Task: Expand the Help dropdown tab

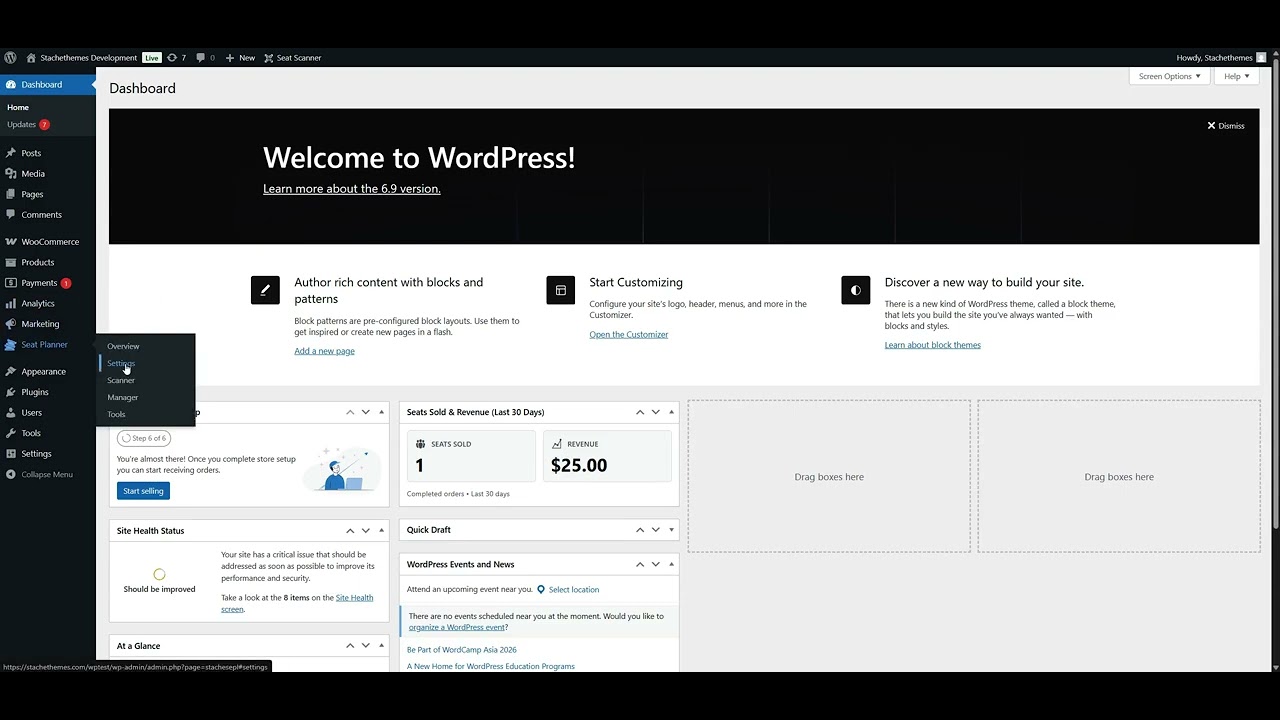Action: tap(1237, 76)
